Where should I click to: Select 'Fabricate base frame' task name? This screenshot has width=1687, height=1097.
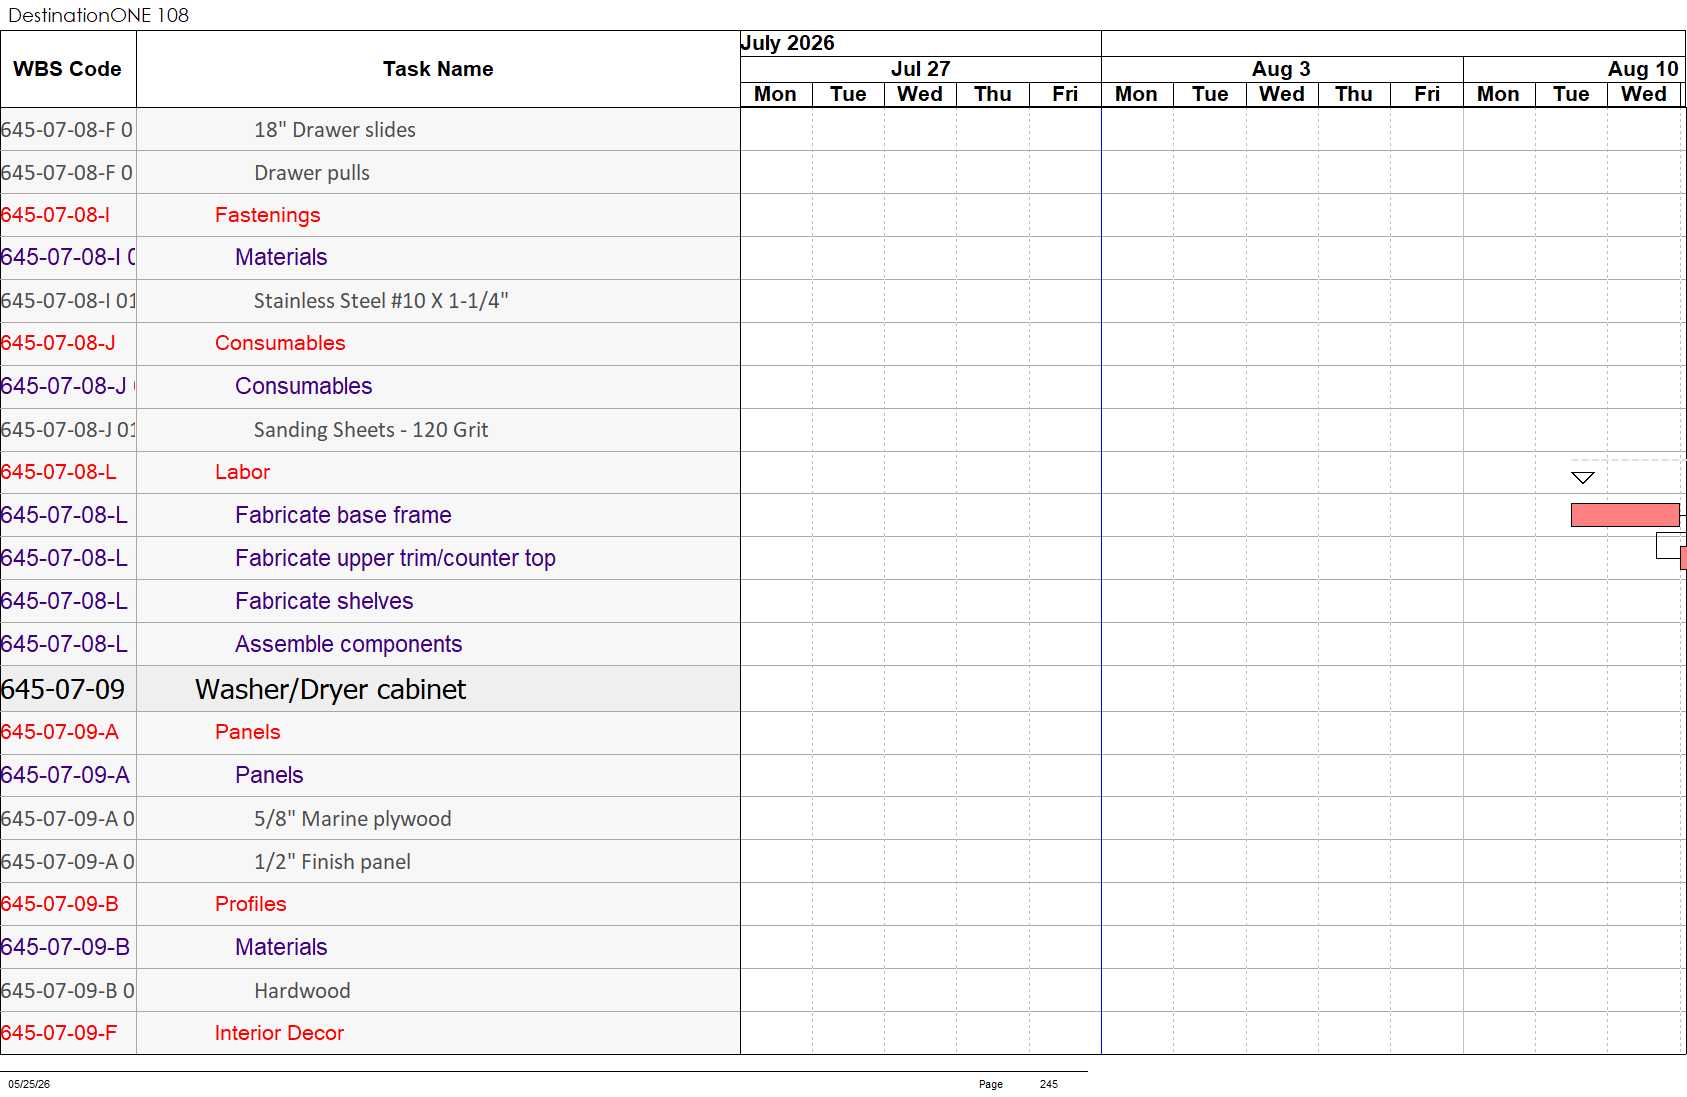(x=343, y=515)
